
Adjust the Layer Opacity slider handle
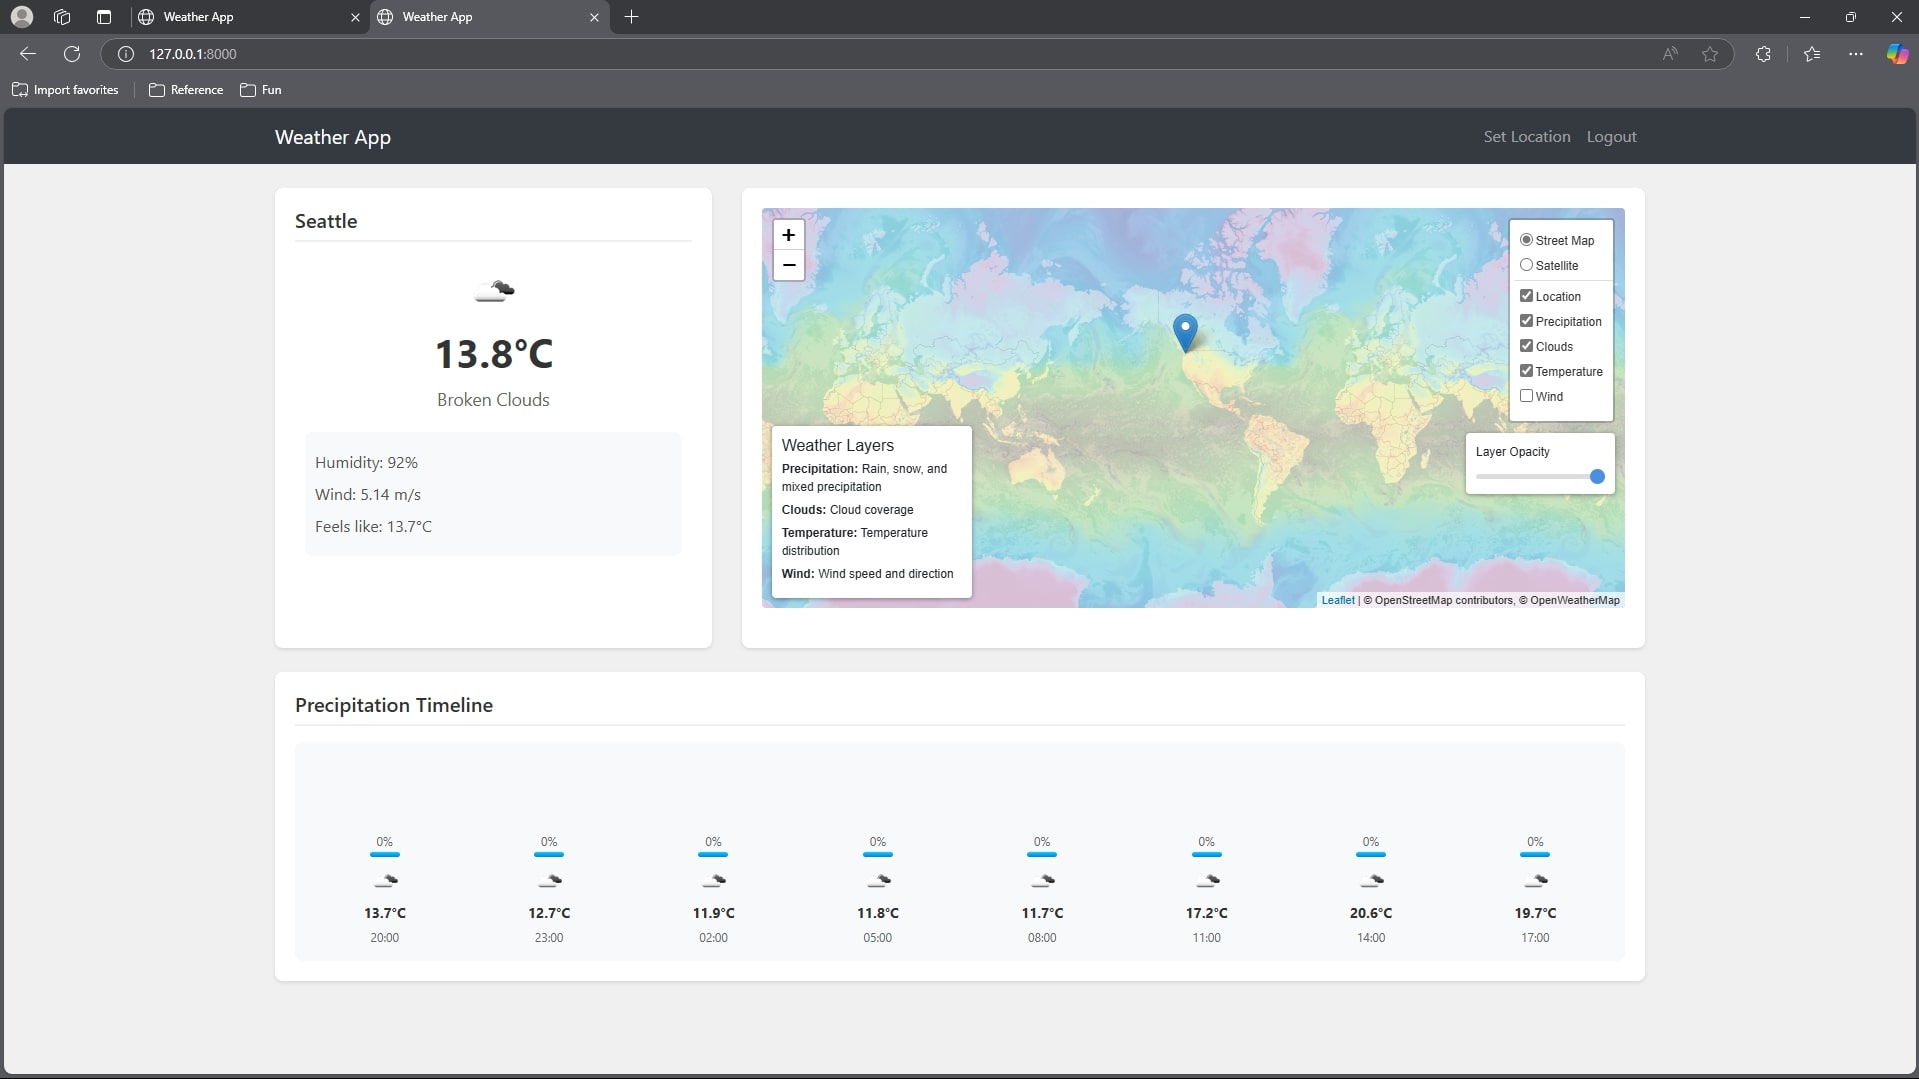[1597, 477]
